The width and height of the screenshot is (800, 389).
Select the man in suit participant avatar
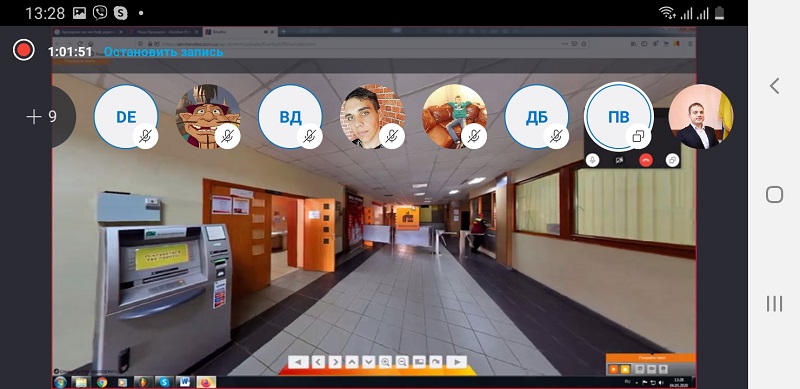tap(701, 117)
